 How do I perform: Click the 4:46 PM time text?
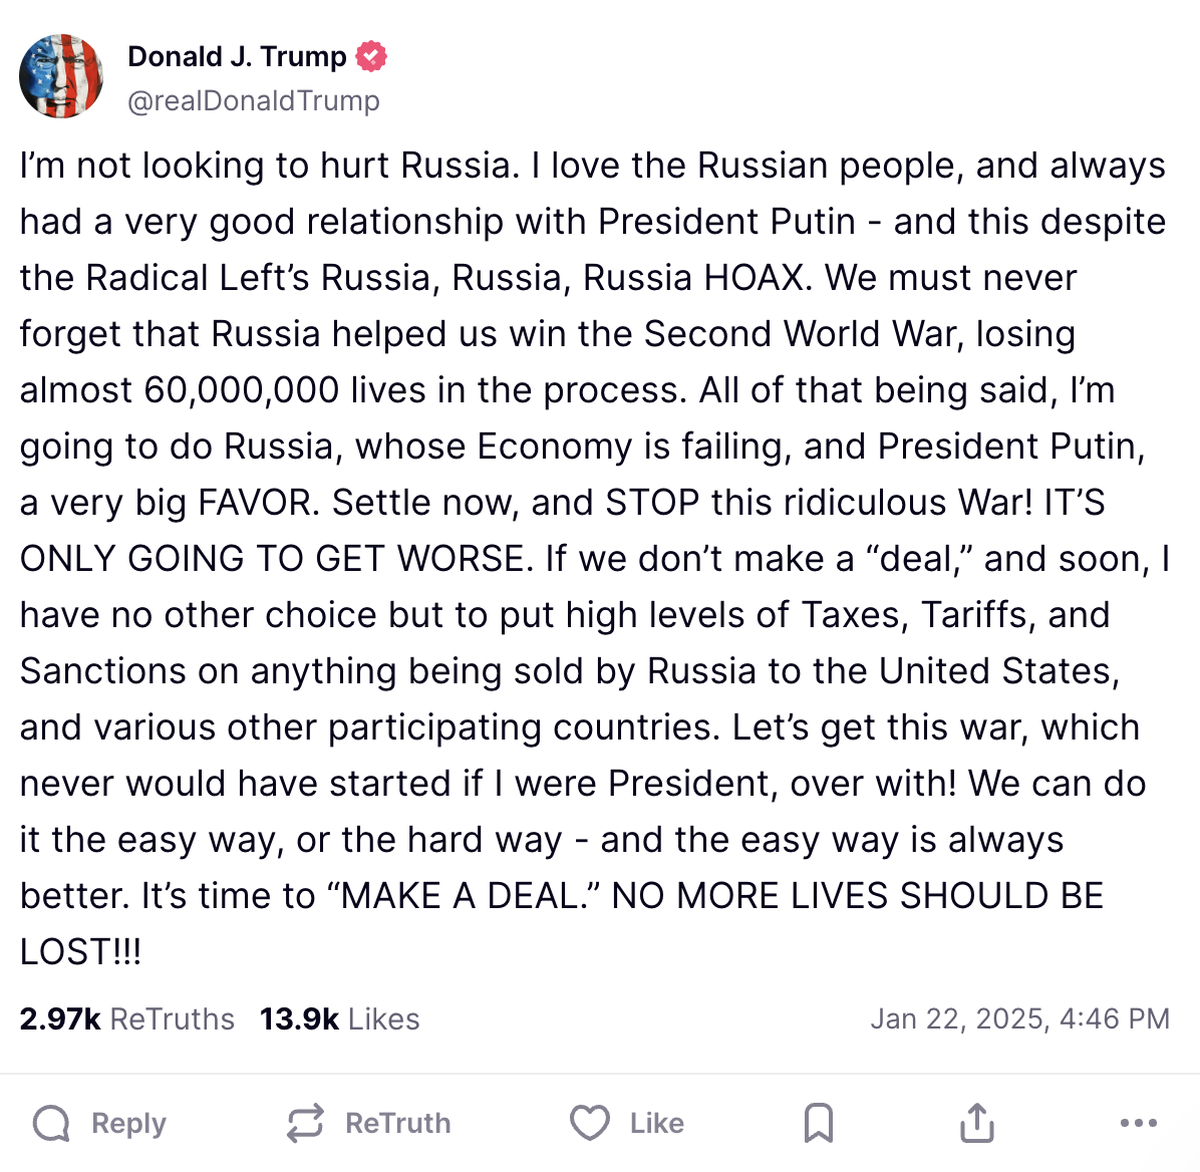(1114, 1019)
